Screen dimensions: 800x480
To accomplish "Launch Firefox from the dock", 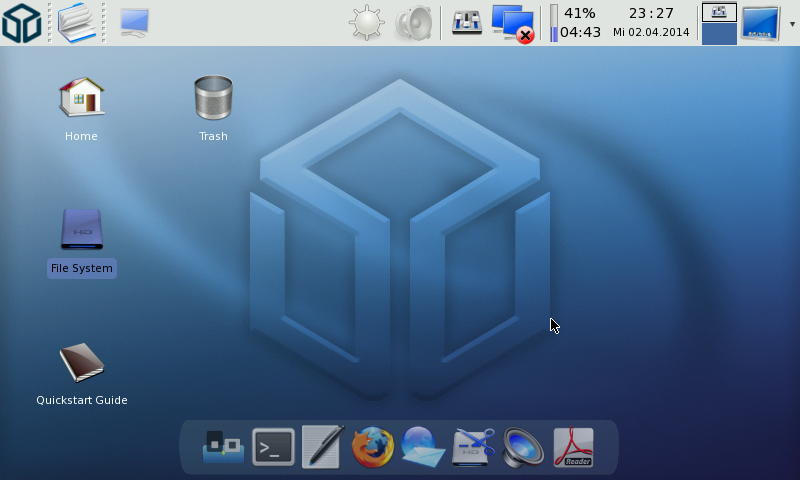I will coord(373,447).
